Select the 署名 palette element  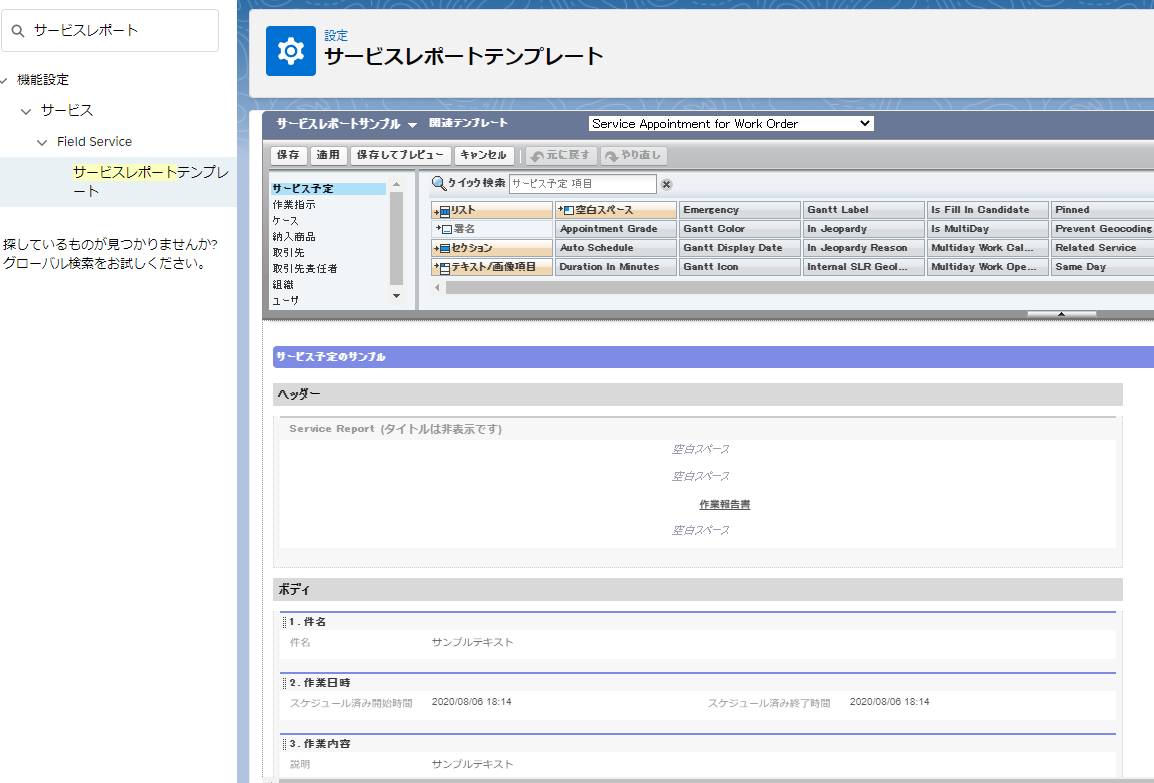pos(493,229)
